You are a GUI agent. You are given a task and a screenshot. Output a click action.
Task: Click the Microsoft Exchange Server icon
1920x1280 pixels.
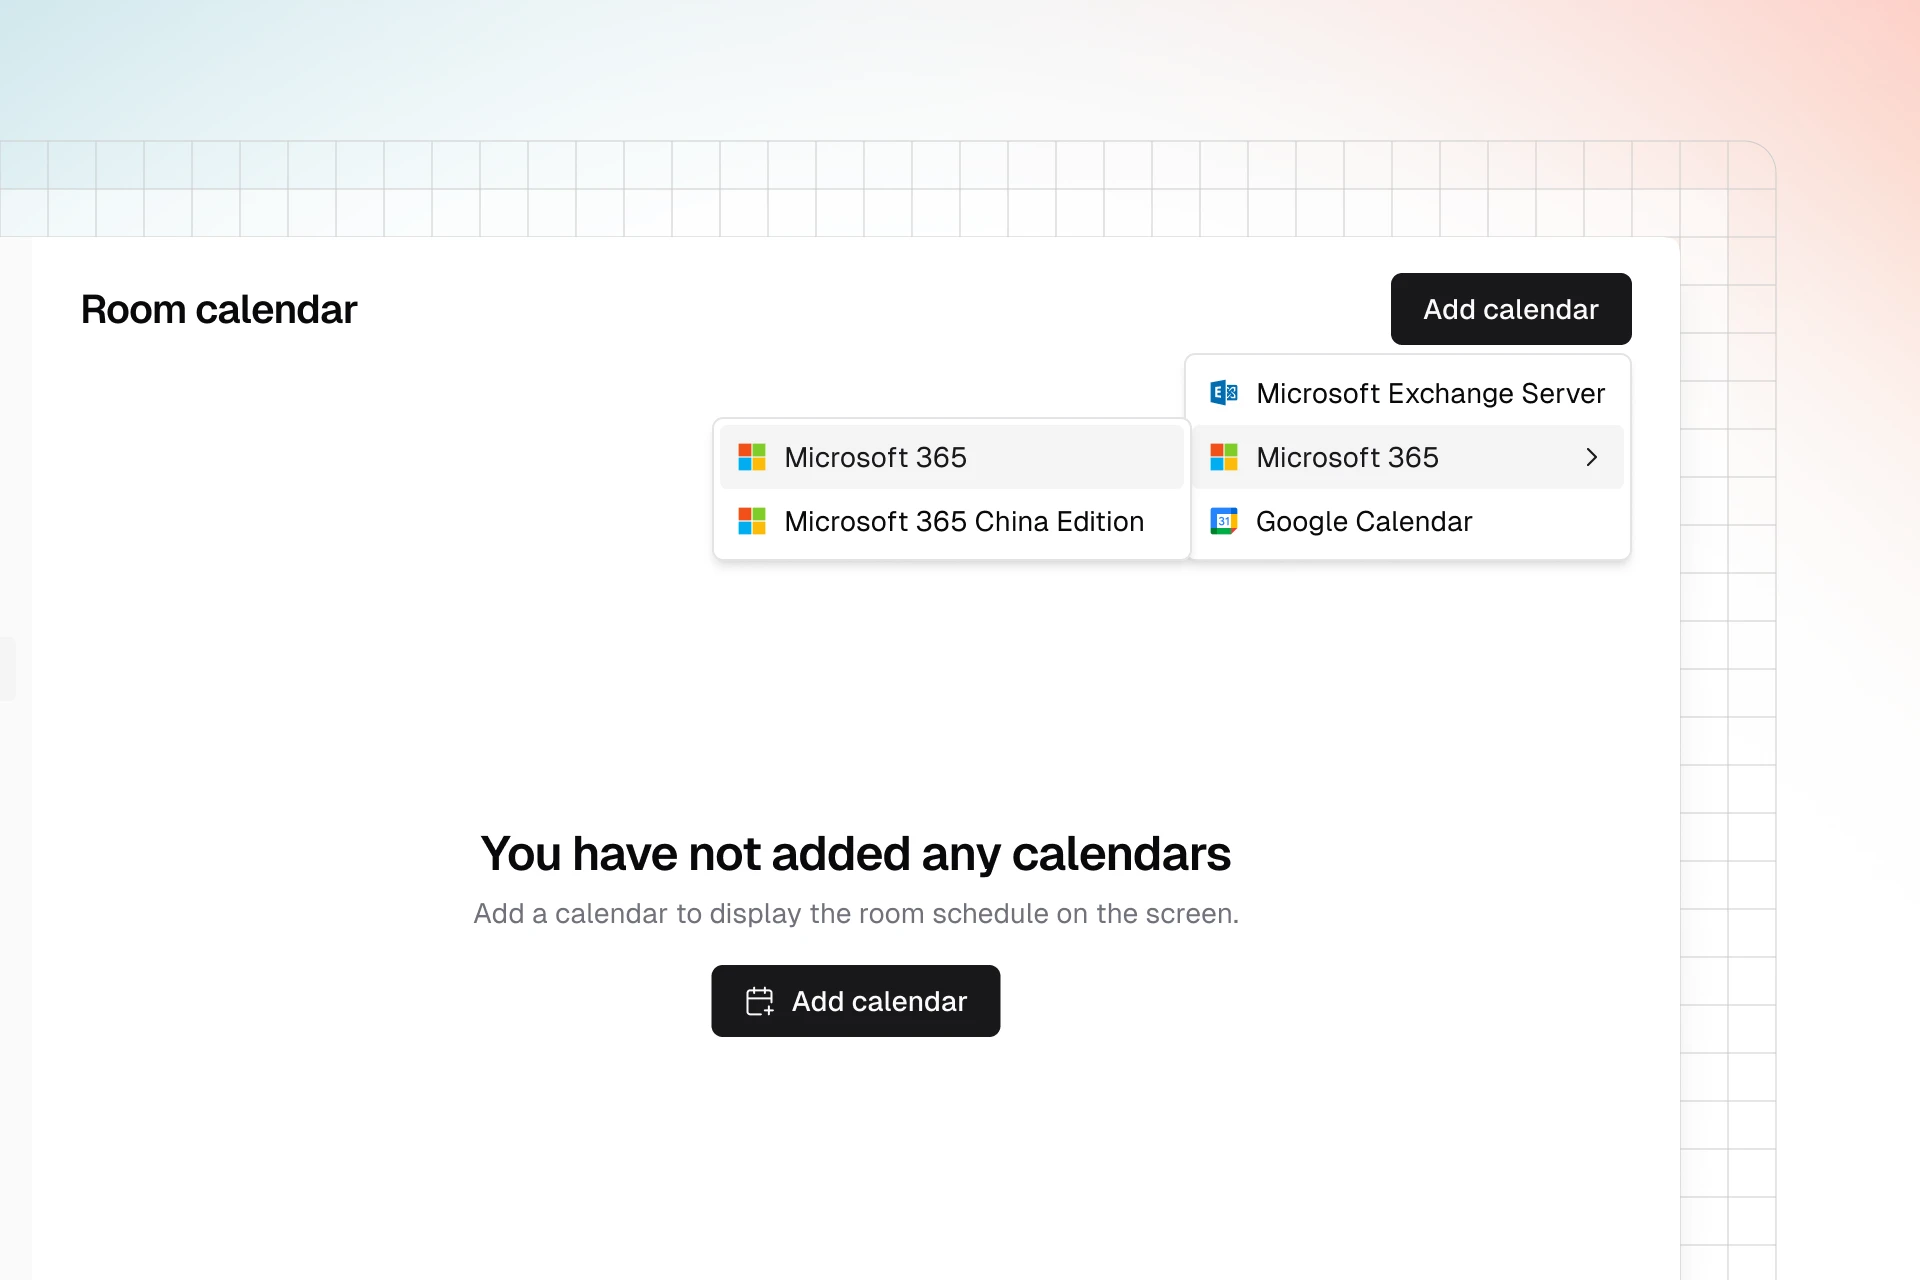[x=1224, y=393]
